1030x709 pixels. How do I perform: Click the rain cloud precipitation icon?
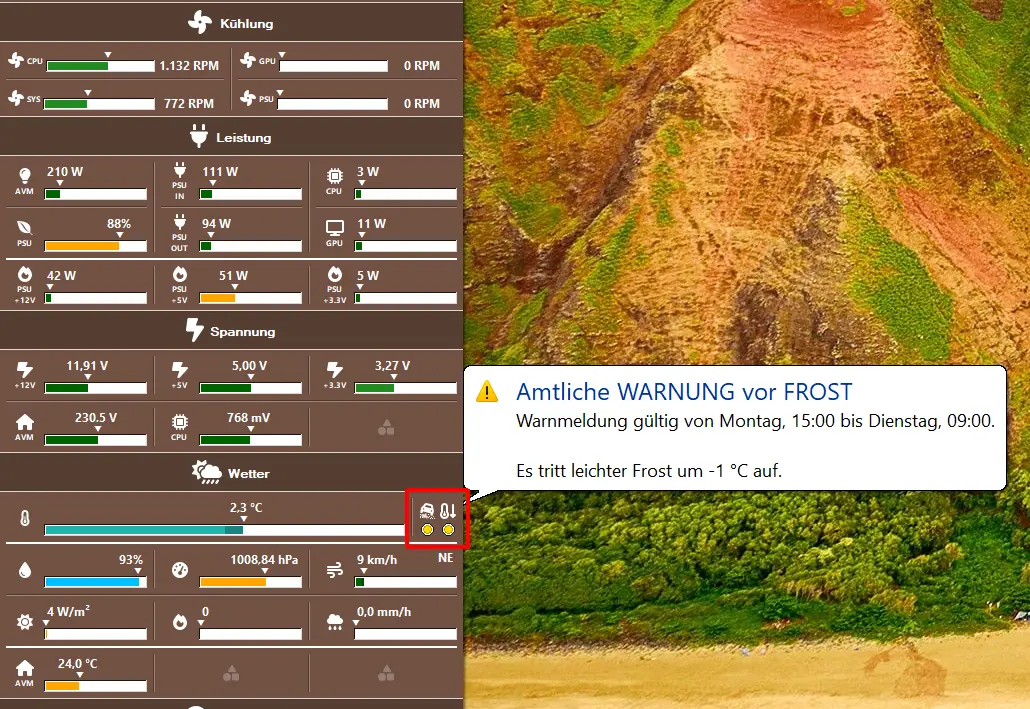coord(334,622)
